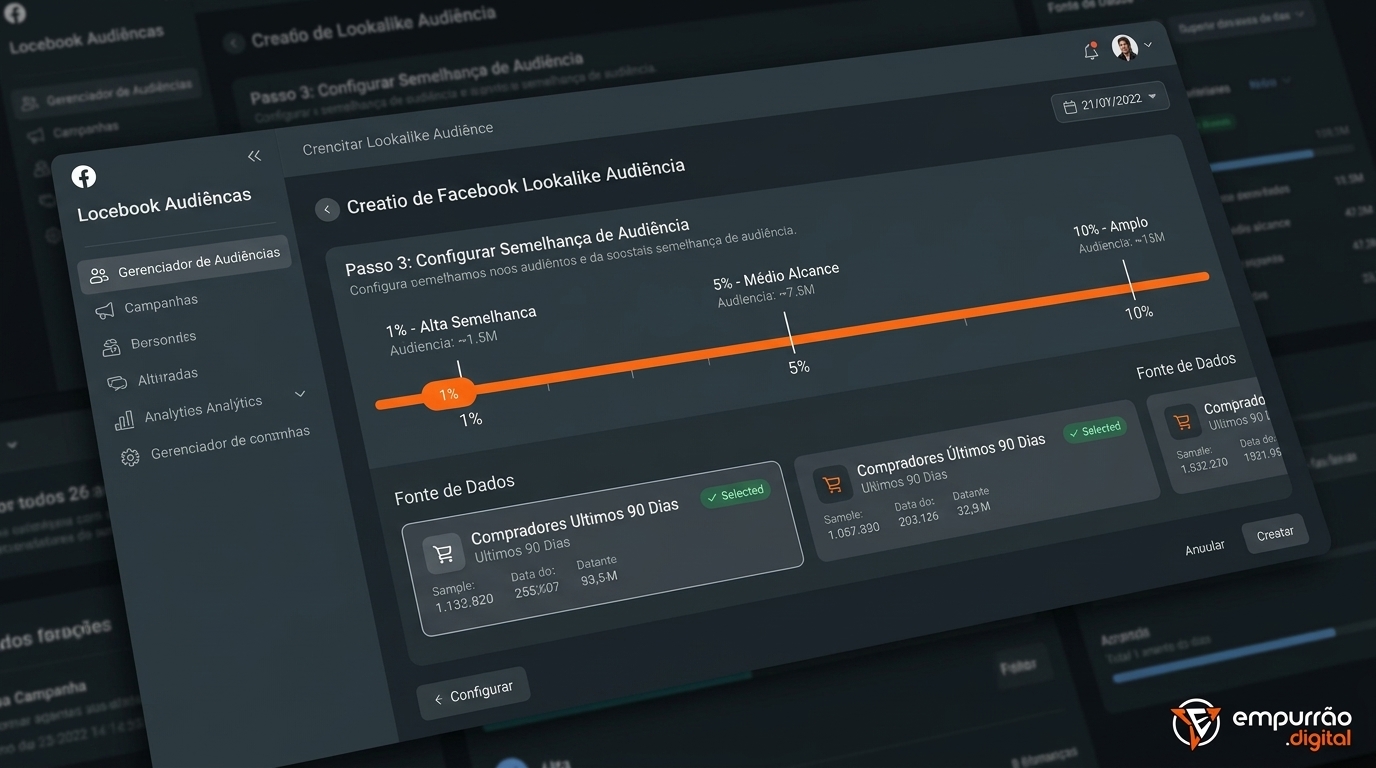This screenshot has width=1376, height=768.
Task: Click the Anular button
Action: coord(1205,548)
